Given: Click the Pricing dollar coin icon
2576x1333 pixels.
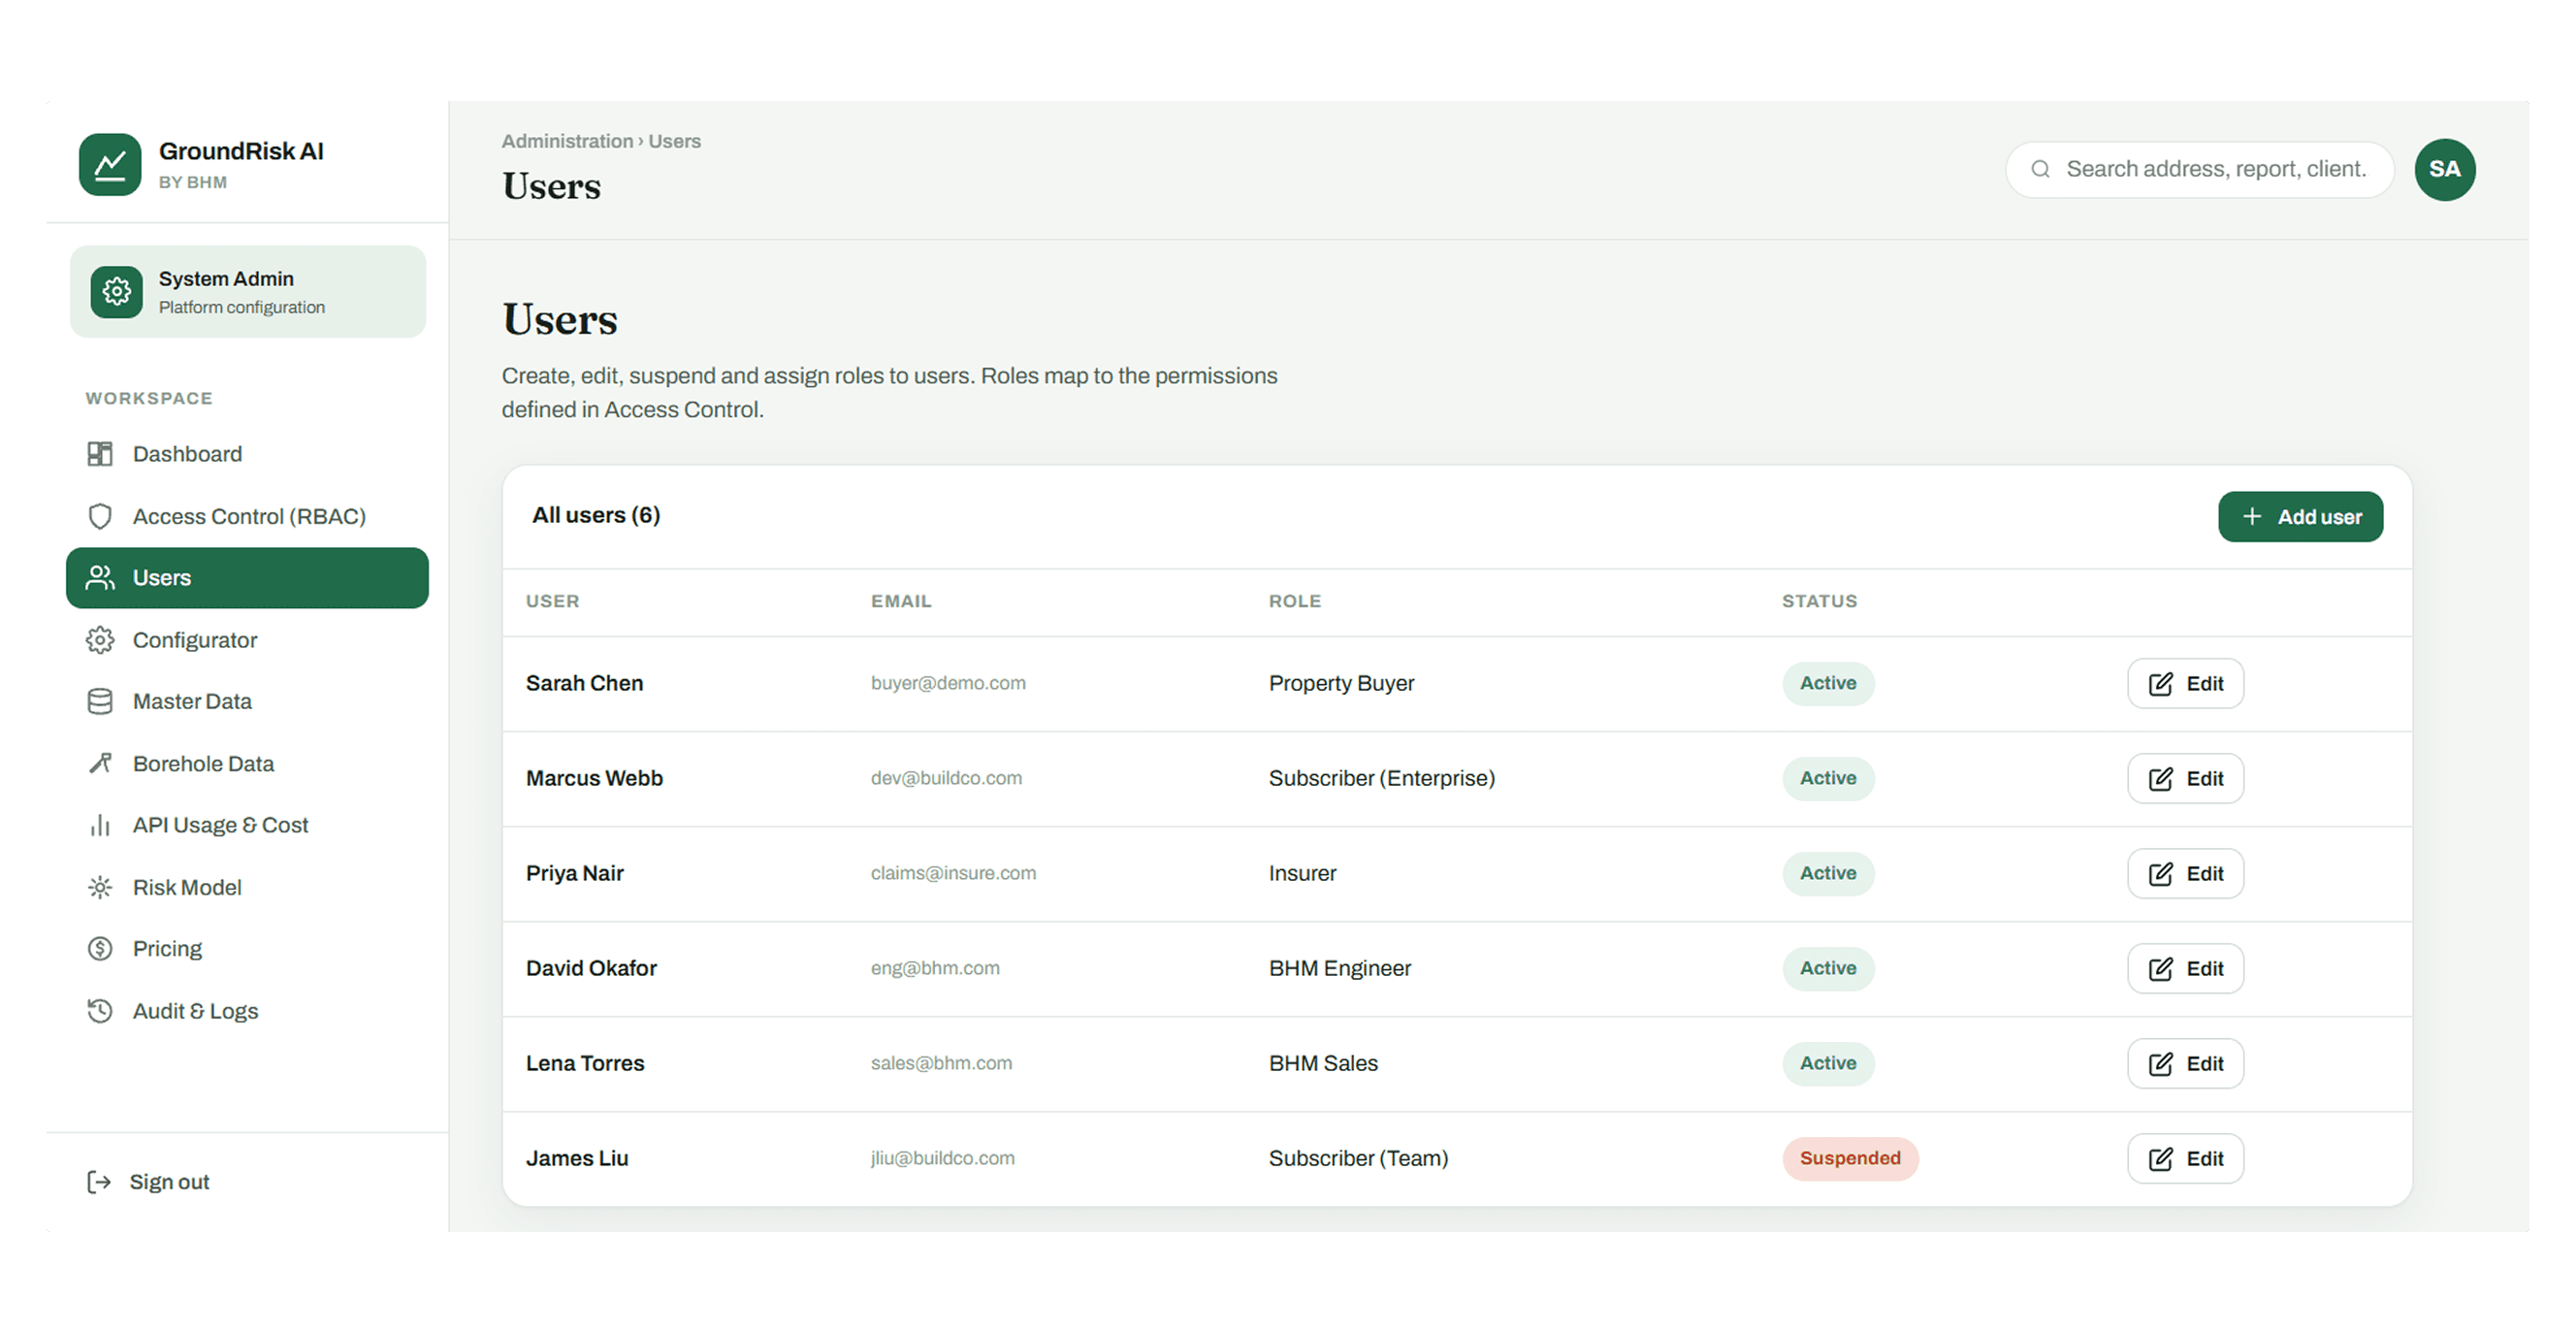Looking at the screenshot, I should (100, 949).
